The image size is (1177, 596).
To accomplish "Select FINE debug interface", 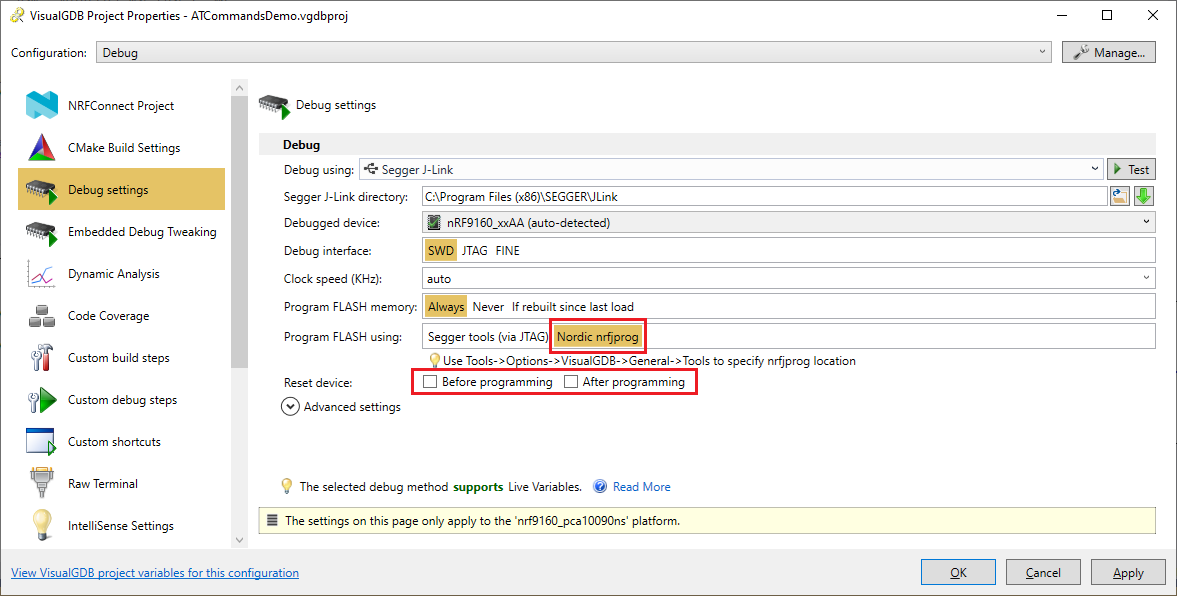I will click(507, 251).
